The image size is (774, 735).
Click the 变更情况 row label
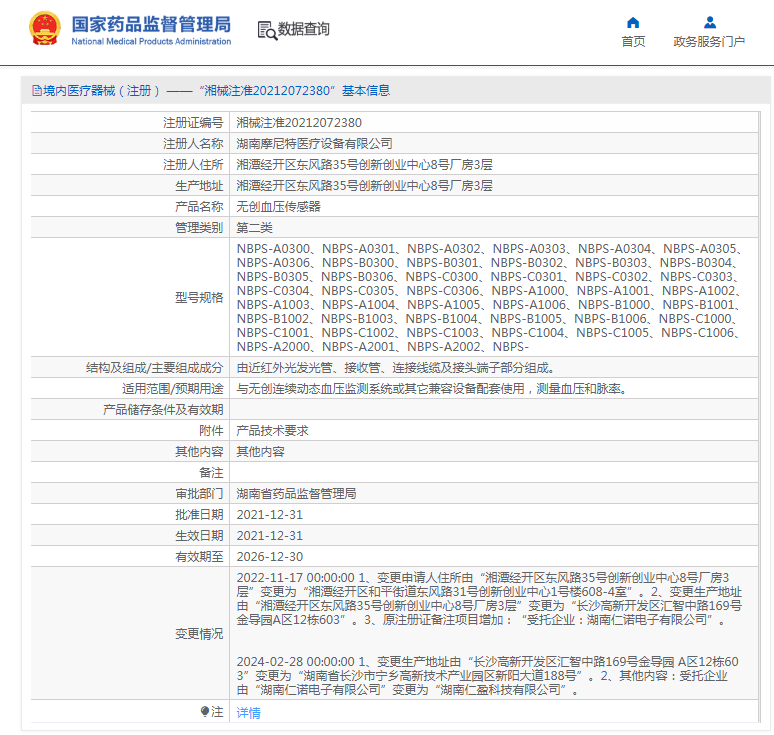[199, 633]
